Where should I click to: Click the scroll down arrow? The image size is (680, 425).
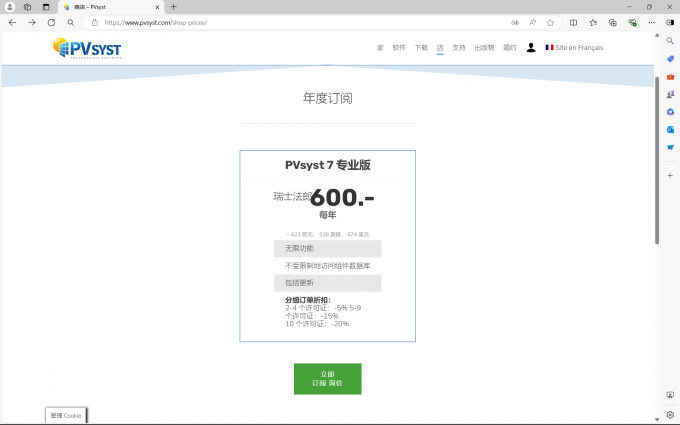[x=657, y=419]
